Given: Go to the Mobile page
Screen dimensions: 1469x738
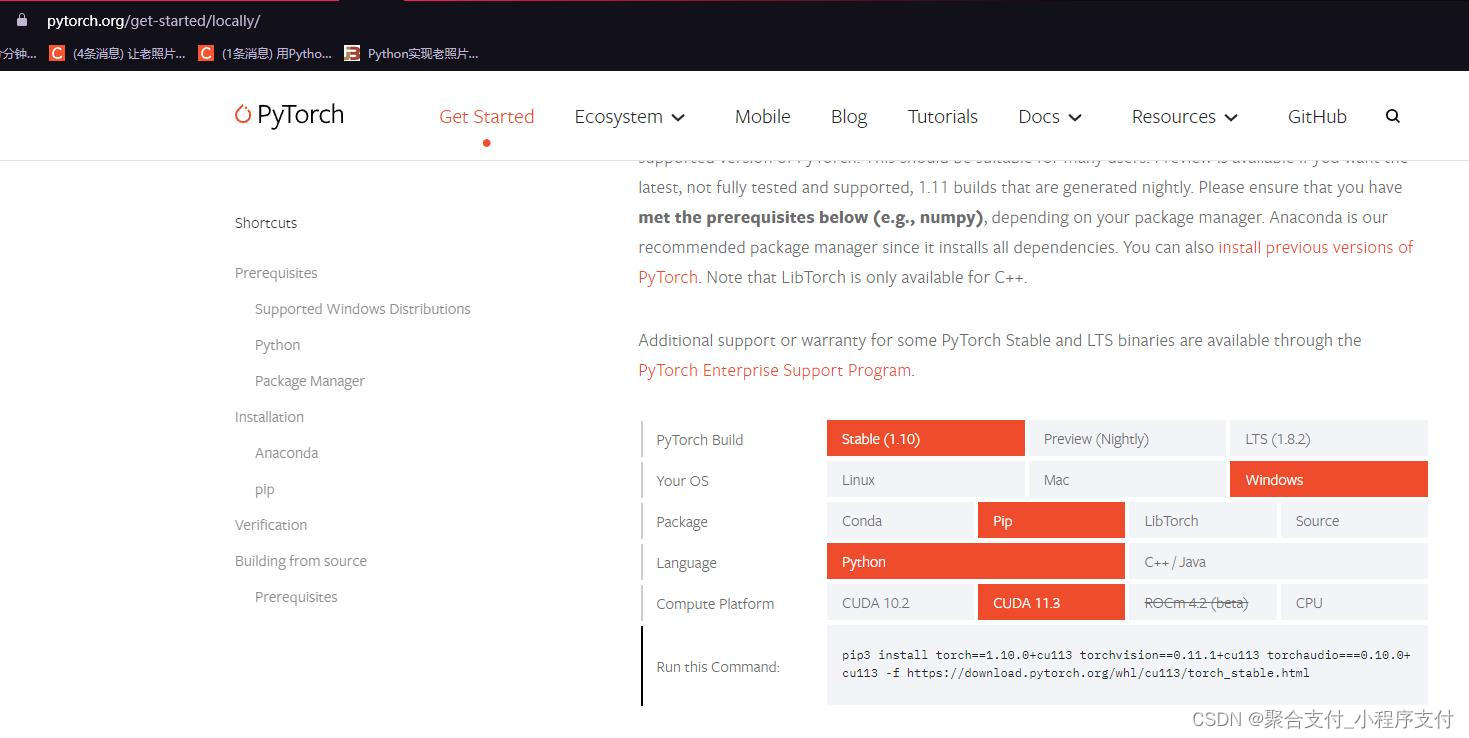Looking at the screenshot, I should click(x=762, y=117).
